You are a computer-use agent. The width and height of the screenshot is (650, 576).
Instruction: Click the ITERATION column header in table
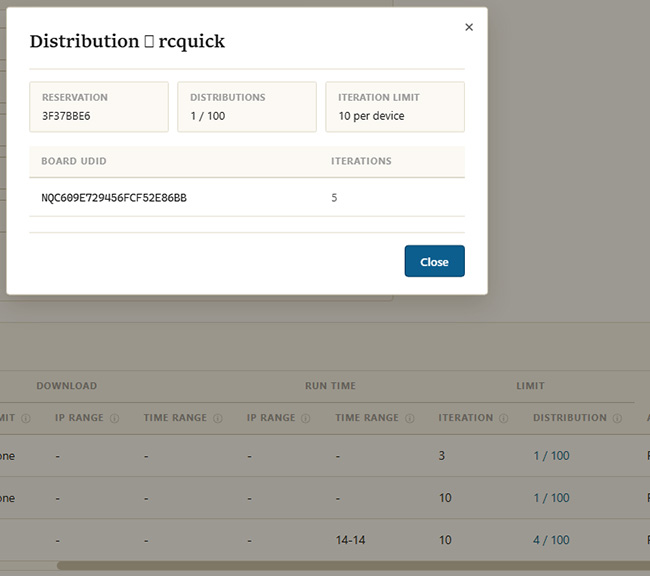466,418
